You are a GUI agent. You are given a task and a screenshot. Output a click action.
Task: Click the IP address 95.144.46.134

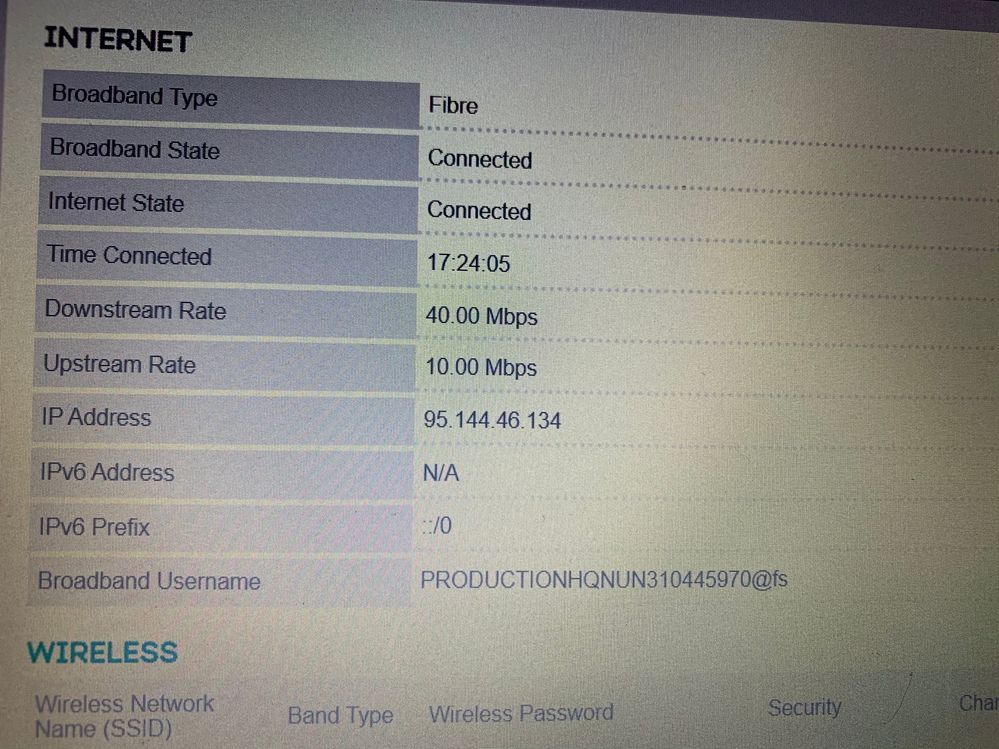coord(492,420)
